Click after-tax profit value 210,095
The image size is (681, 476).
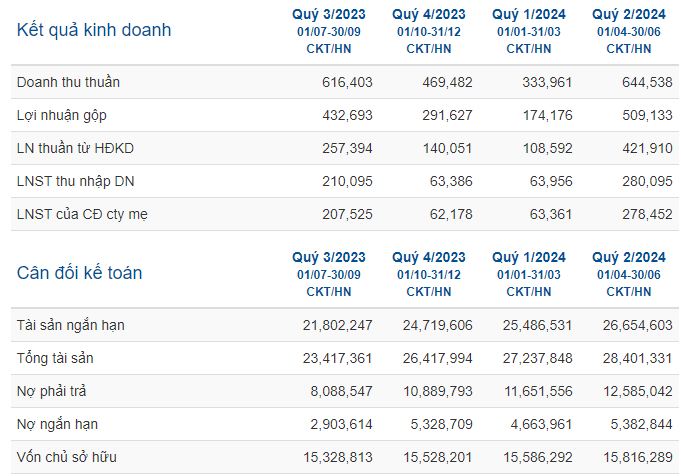click(x=347, y=182)
